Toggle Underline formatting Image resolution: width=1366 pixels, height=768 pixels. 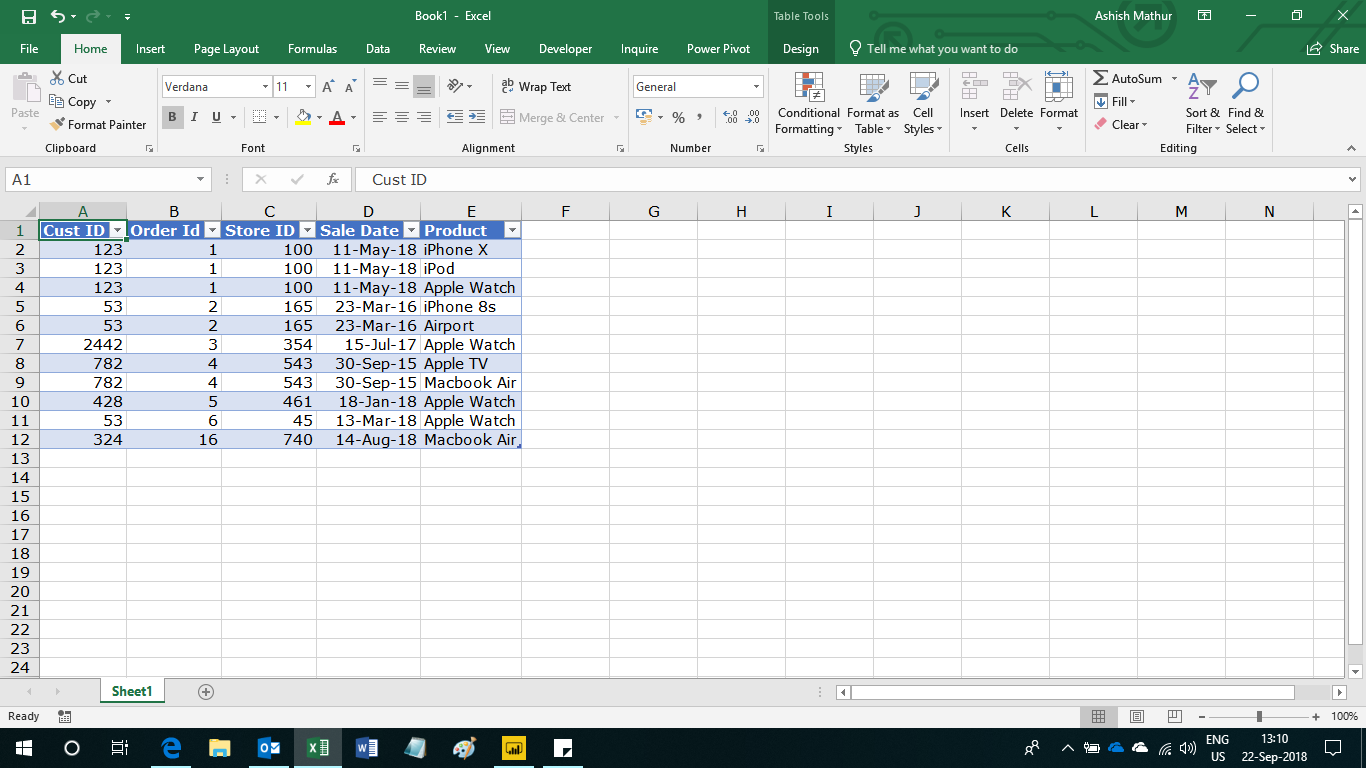[x=215, y=118]
